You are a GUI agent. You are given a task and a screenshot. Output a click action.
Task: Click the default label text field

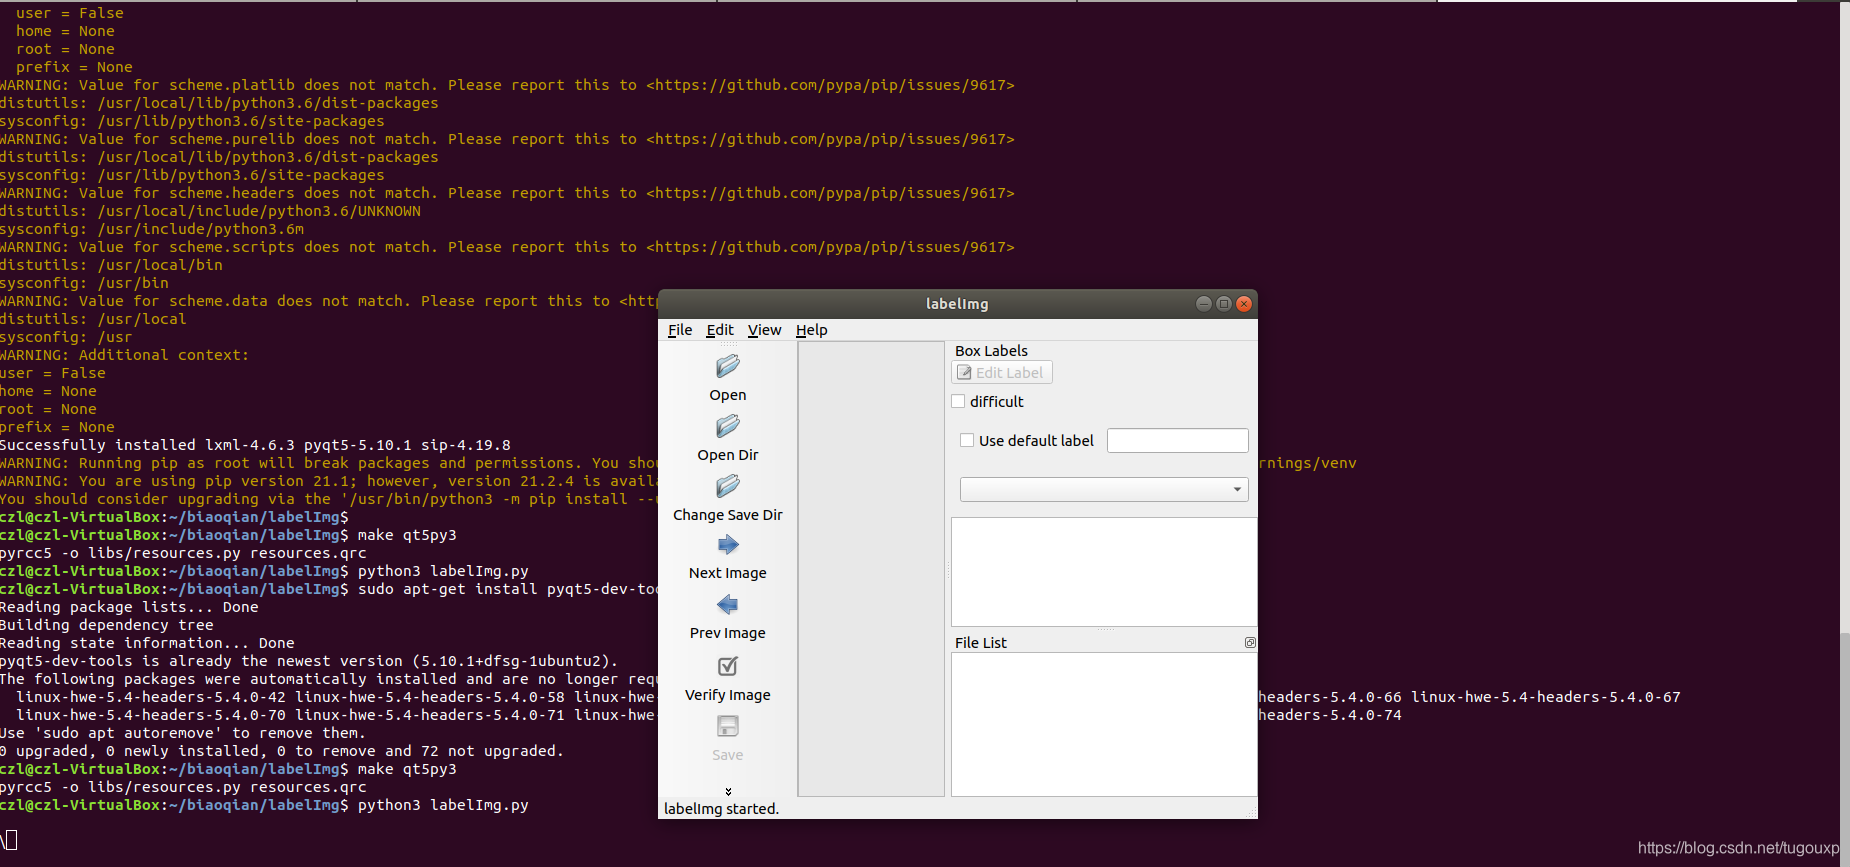point(1178,440)
